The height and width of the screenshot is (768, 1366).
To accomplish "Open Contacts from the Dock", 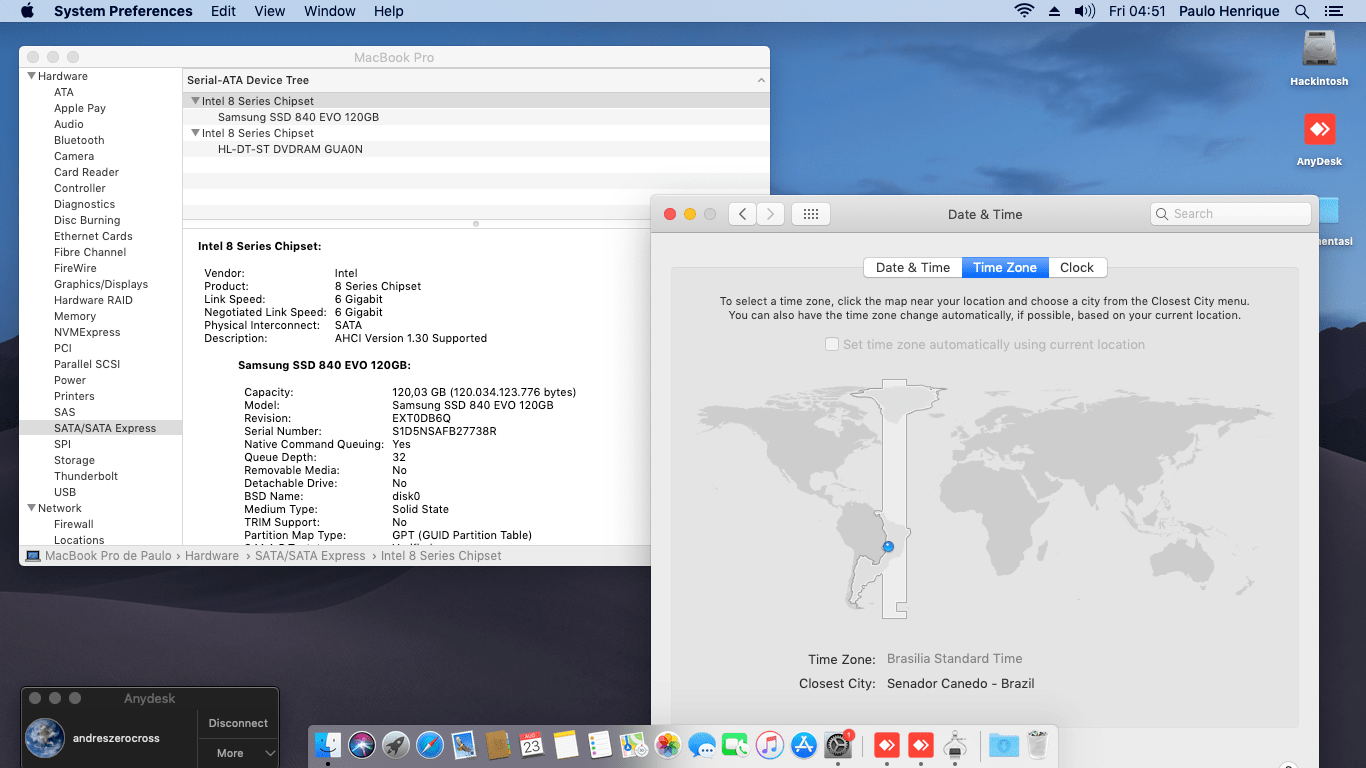I will click(x=498, y=745).
